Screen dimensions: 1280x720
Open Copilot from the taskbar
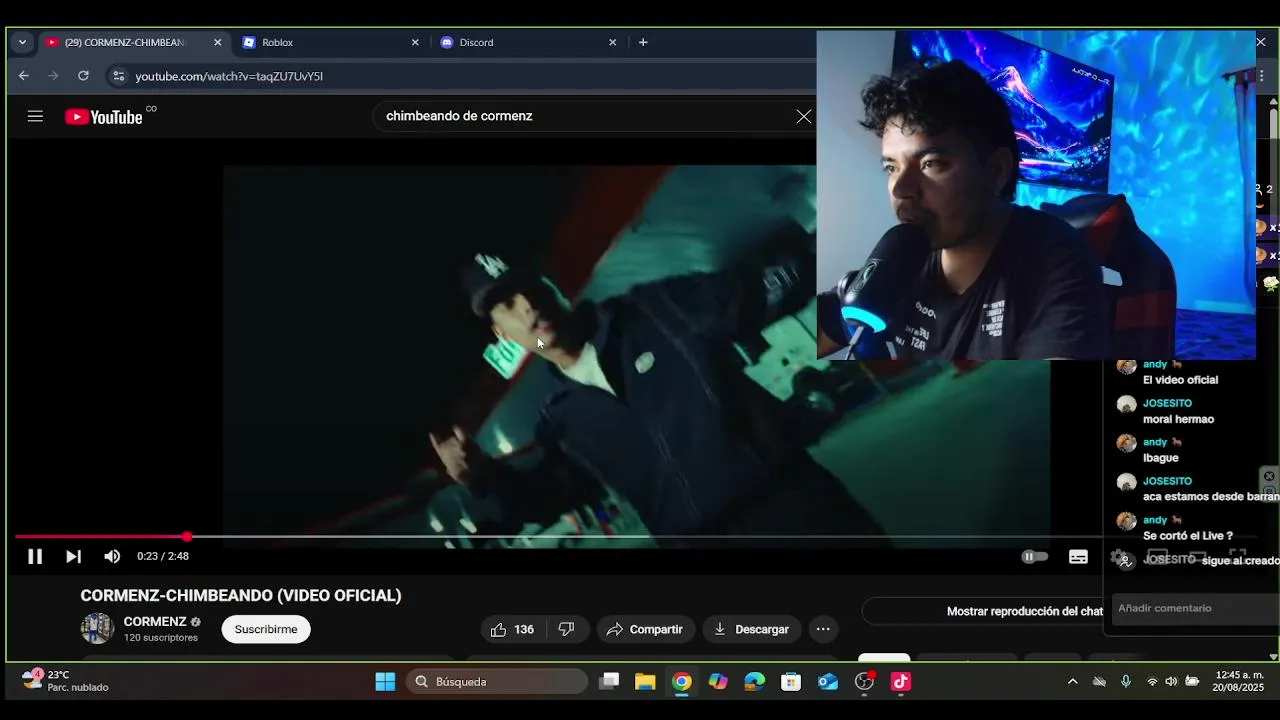pyautogui.click(x=718, y=682)
